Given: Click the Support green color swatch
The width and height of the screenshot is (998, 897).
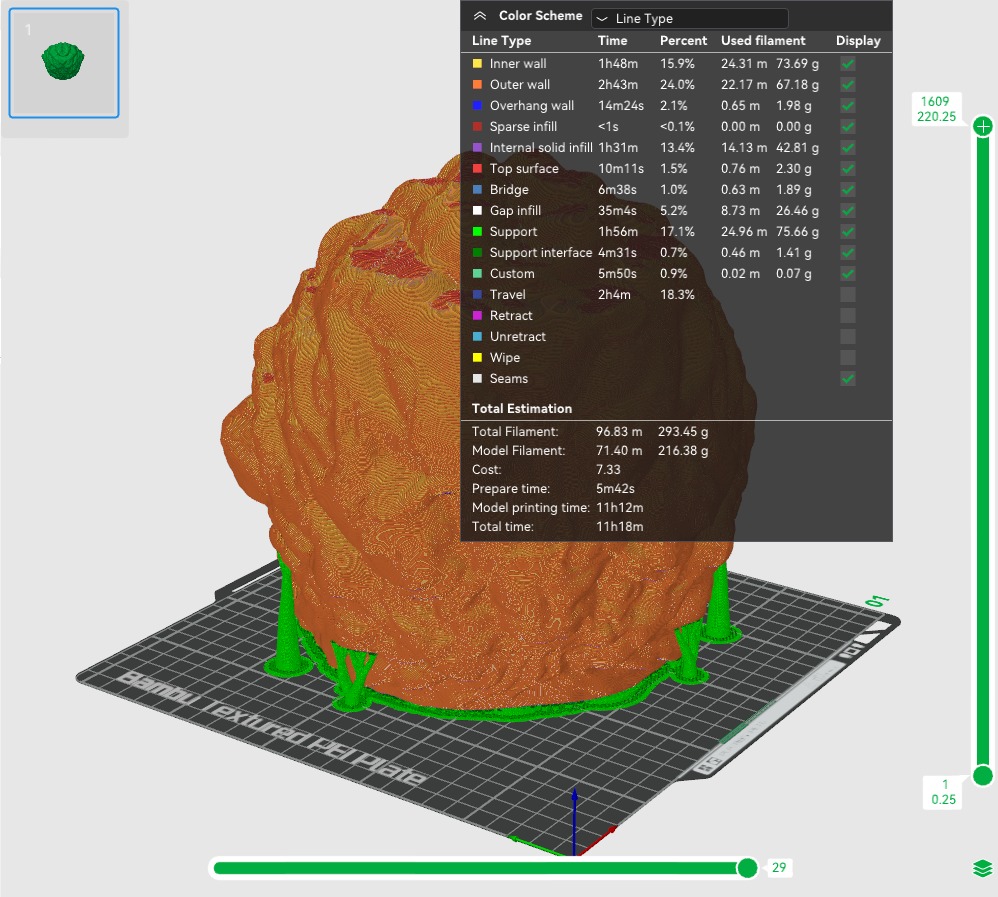Looking at the screenshot, I should click(x=477, y=232).
